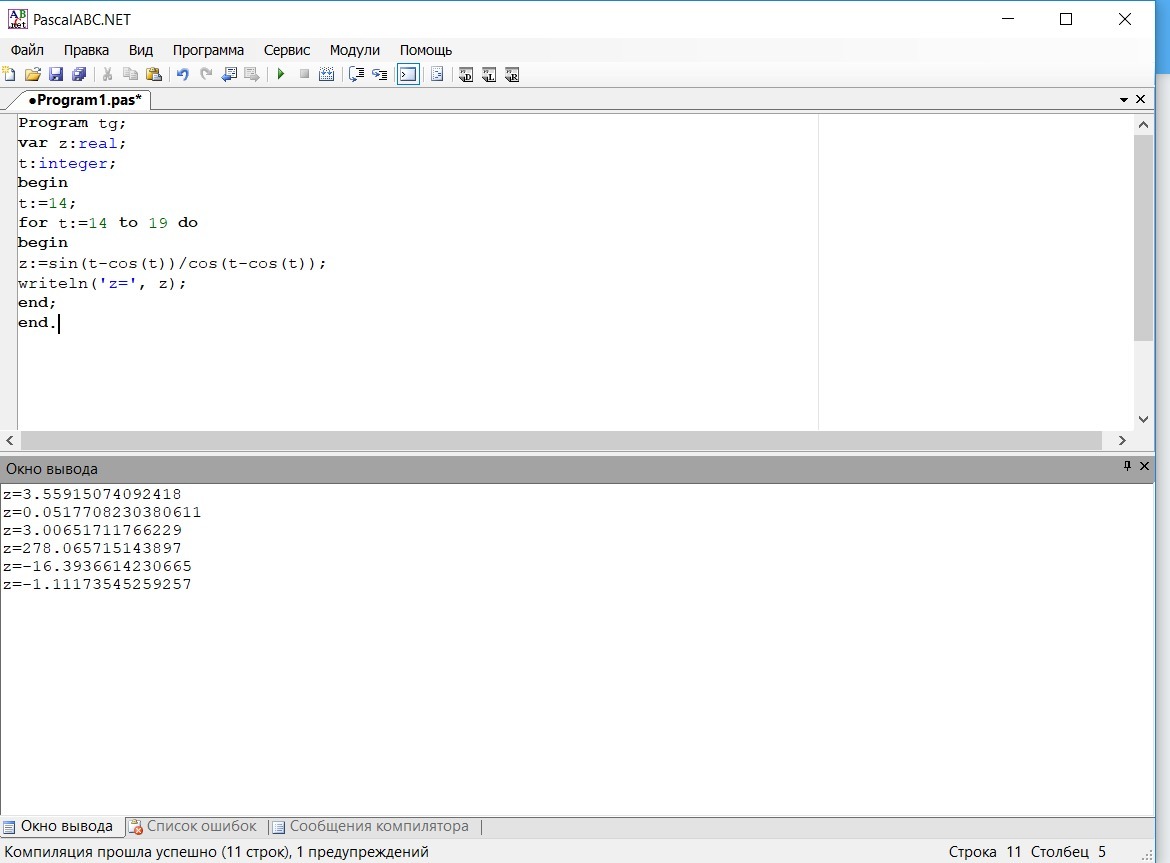The height and width of the screenshot is (863, 1170).
Task: Click the horizontal scroll right arrow
Action: point(1122,441)
